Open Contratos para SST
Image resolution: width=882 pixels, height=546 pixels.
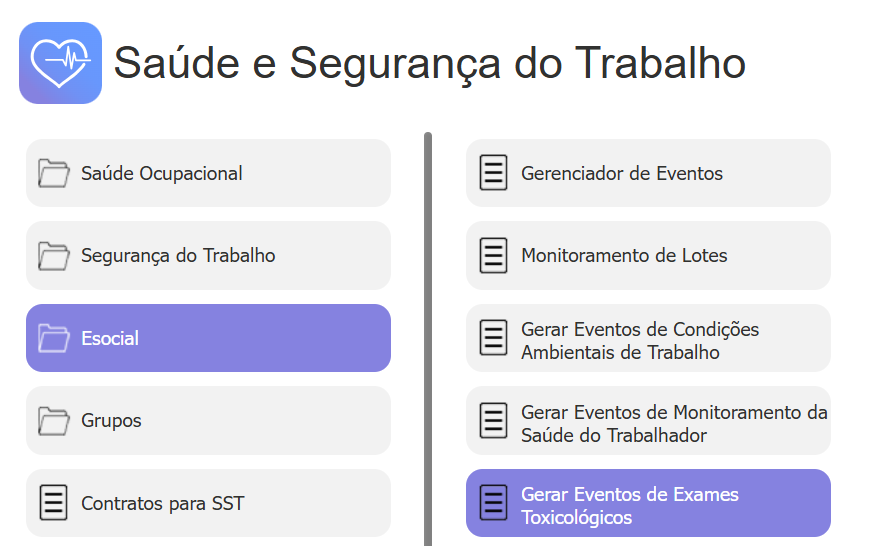pos(162,504)
